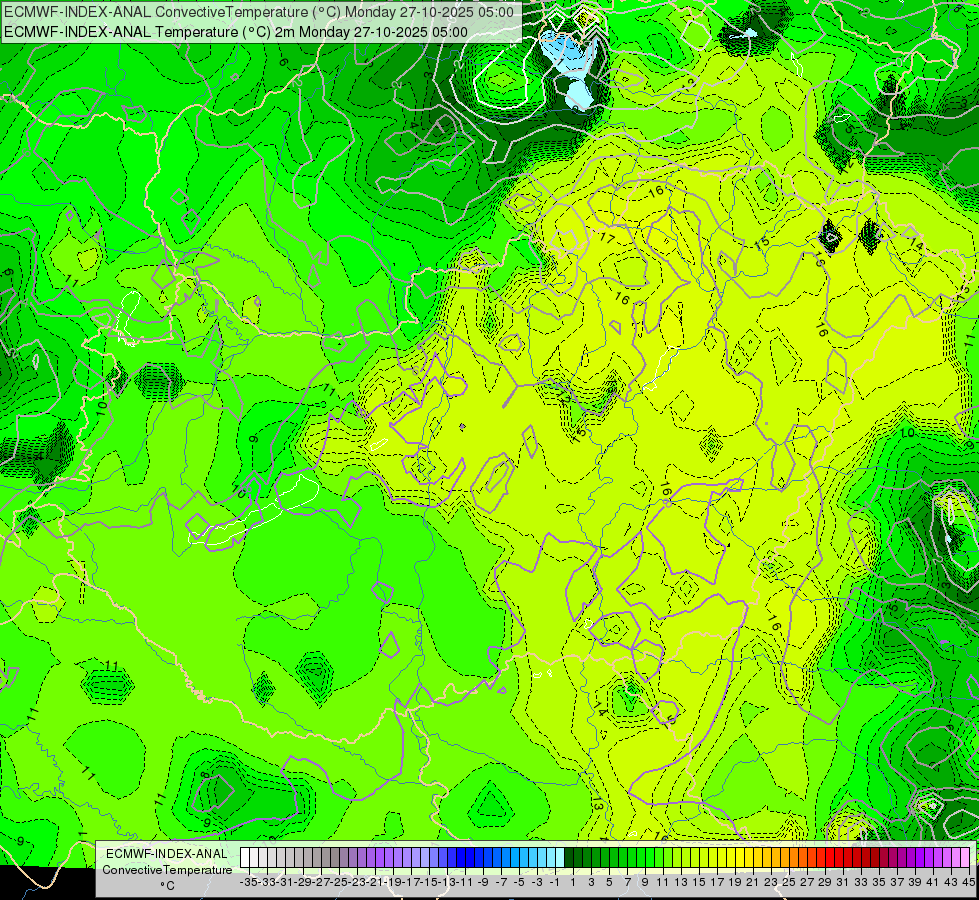Select the orange swatch above 25

point(785,857)
